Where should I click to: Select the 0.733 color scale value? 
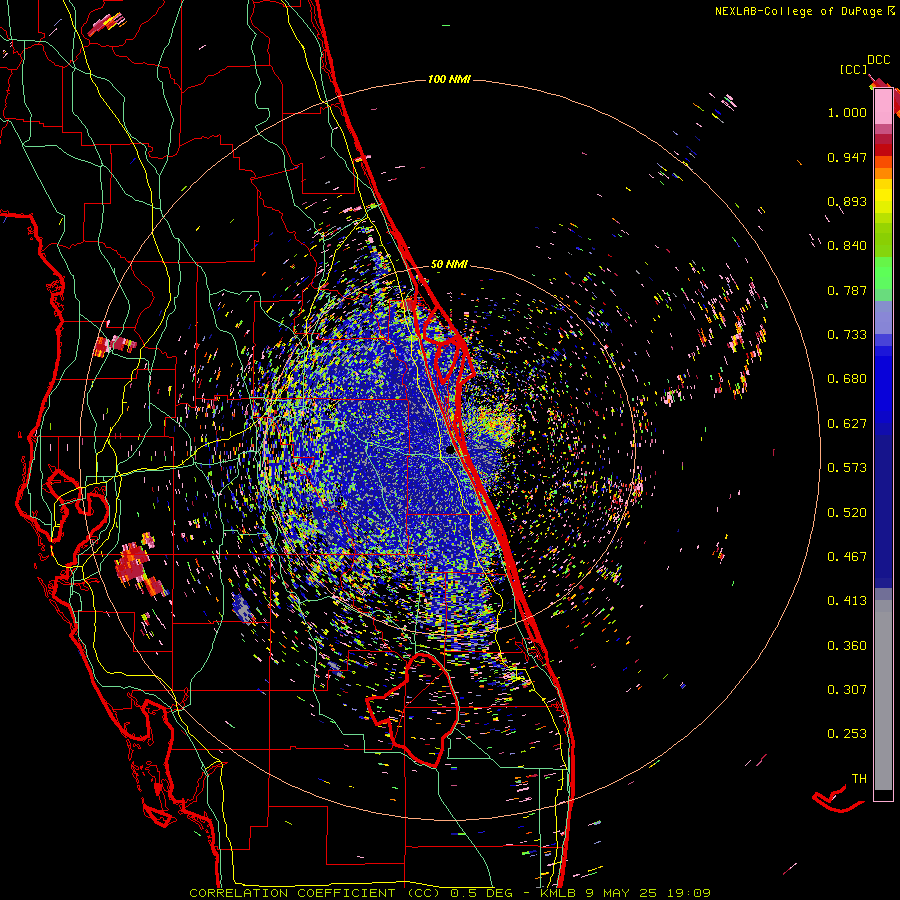tap(847, 335)
